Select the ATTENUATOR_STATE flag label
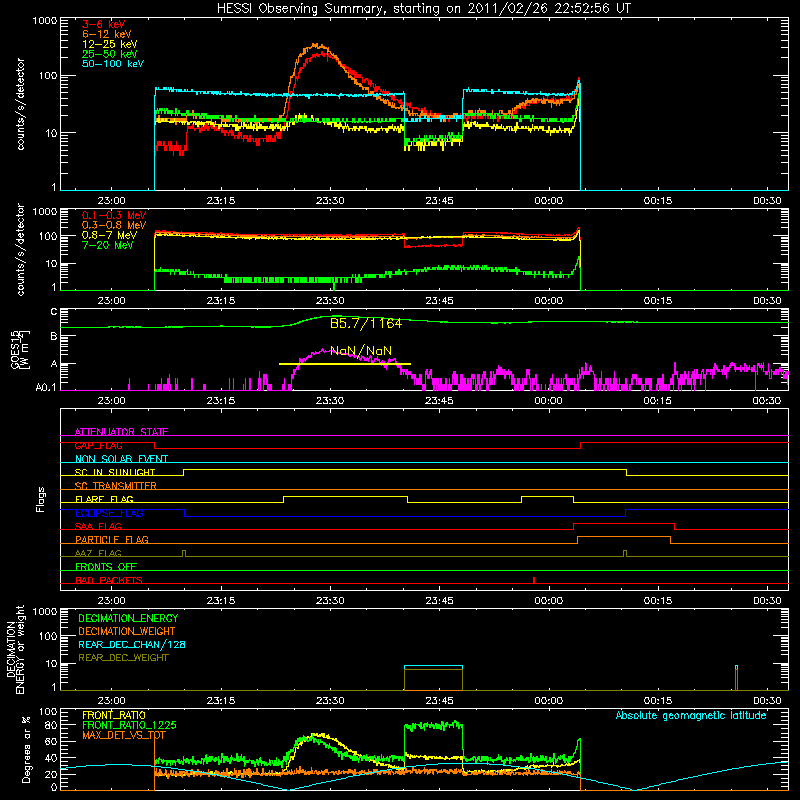Screen dimensions: 800x800 click(x=121, y=432)
